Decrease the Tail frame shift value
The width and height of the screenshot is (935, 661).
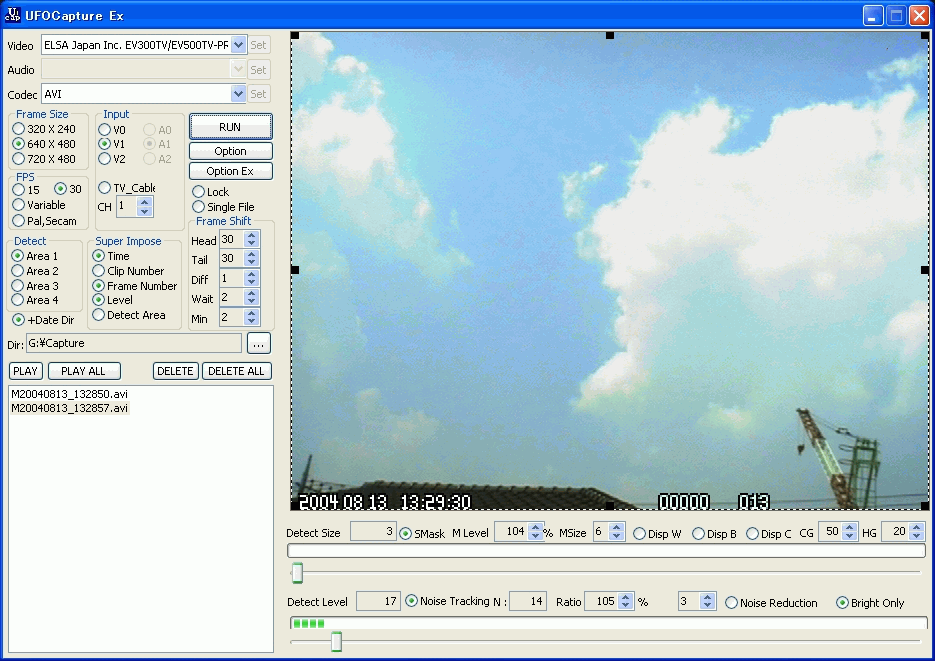252,264
